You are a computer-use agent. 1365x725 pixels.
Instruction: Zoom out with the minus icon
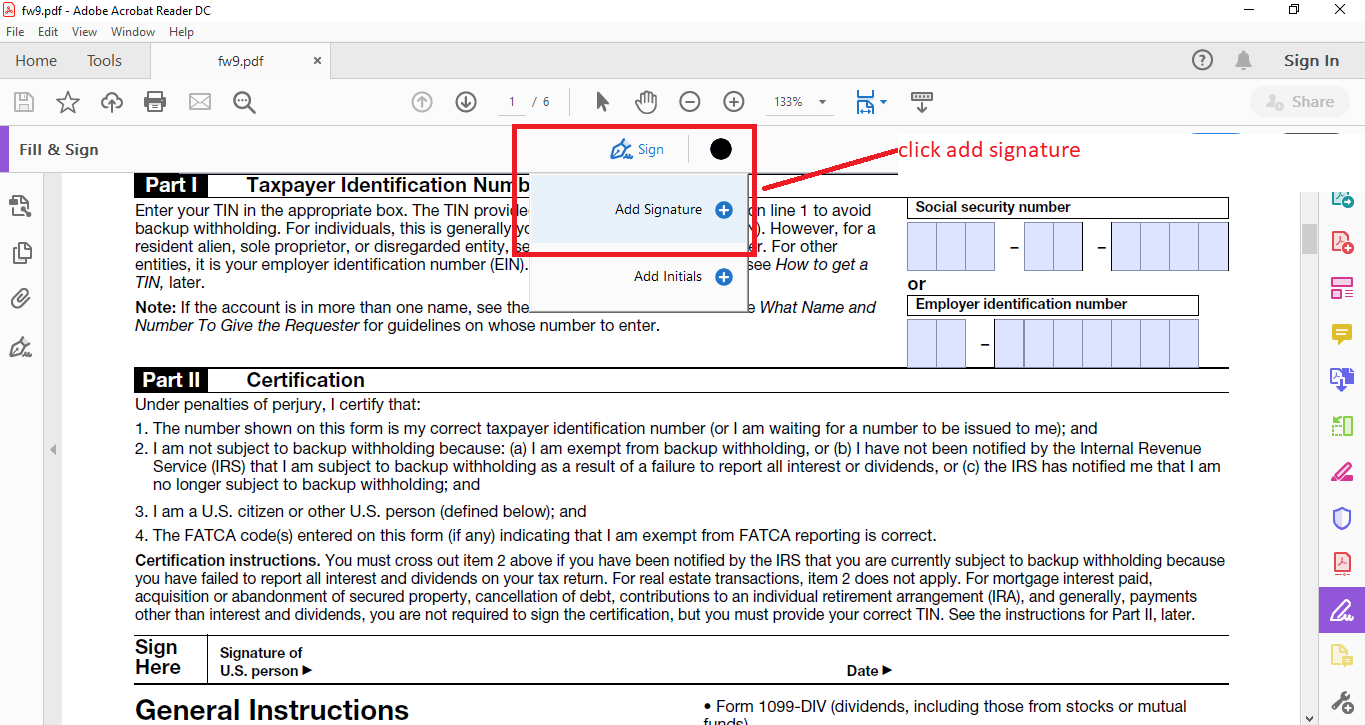pyautogui.click(x=690, y=102)
